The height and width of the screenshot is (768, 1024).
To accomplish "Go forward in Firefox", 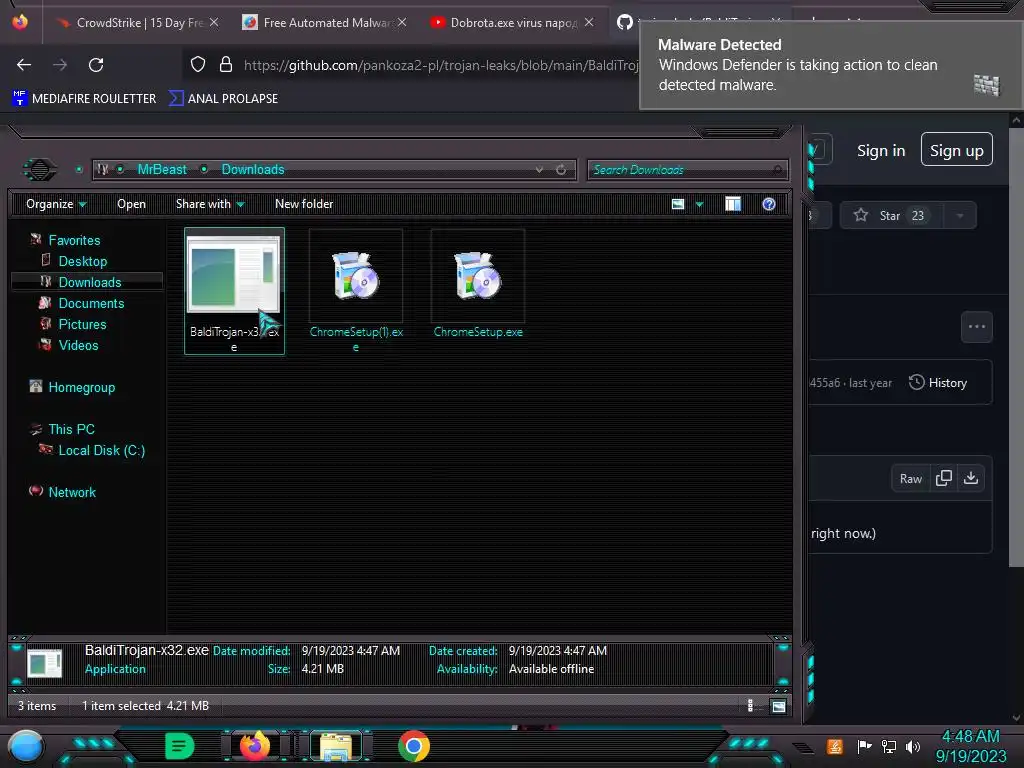I will click(60, 65).
